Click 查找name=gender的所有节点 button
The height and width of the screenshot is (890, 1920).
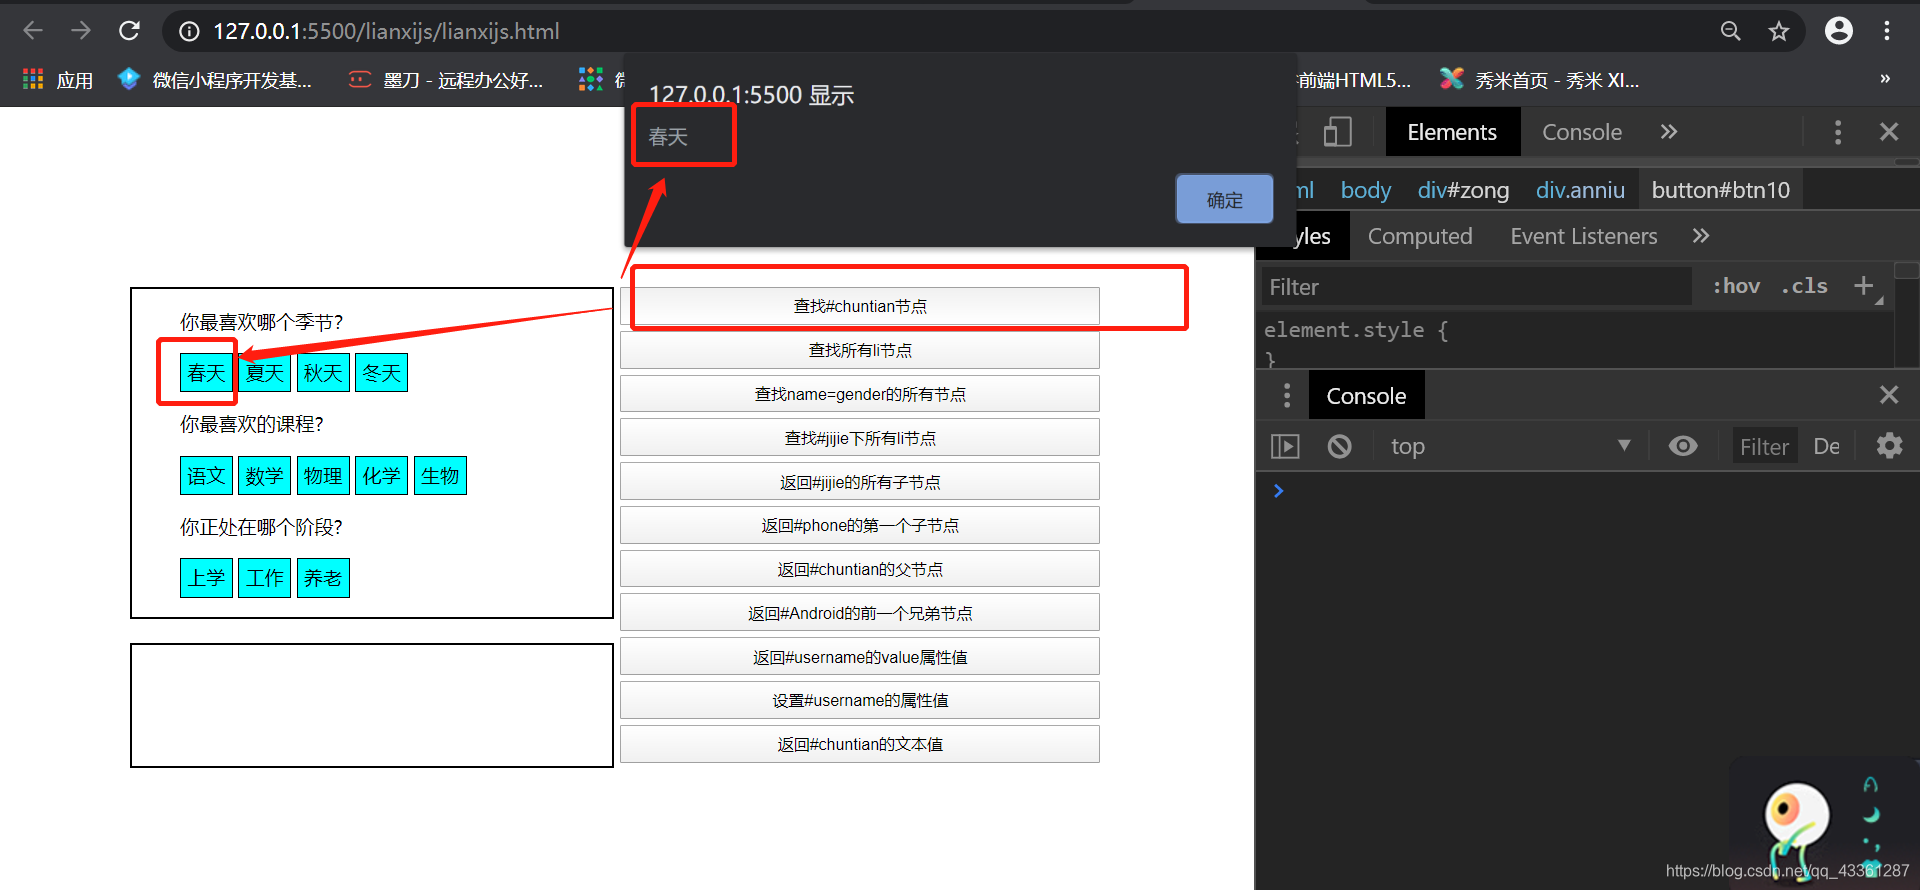(860, 394)
